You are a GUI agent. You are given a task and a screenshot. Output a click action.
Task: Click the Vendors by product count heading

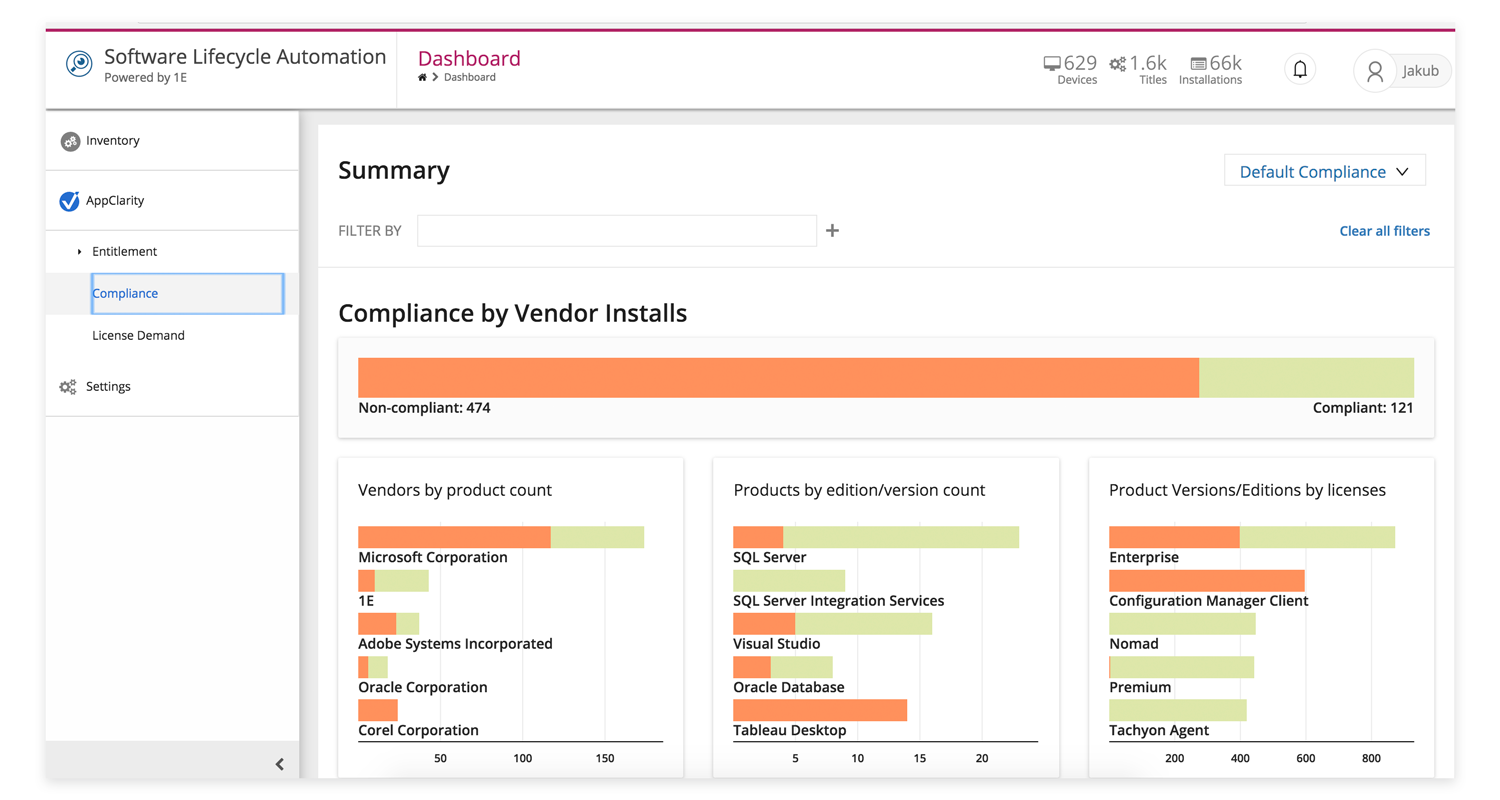pos(455,490)
